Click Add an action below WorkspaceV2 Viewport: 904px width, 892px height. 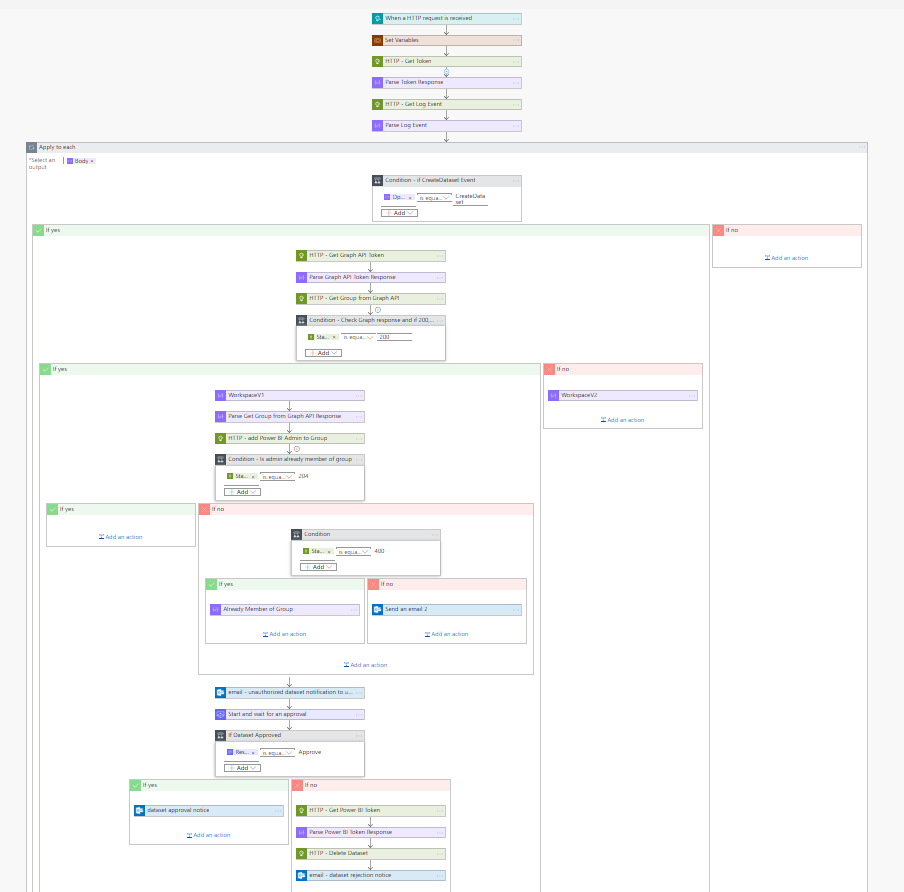coord(623,420)
